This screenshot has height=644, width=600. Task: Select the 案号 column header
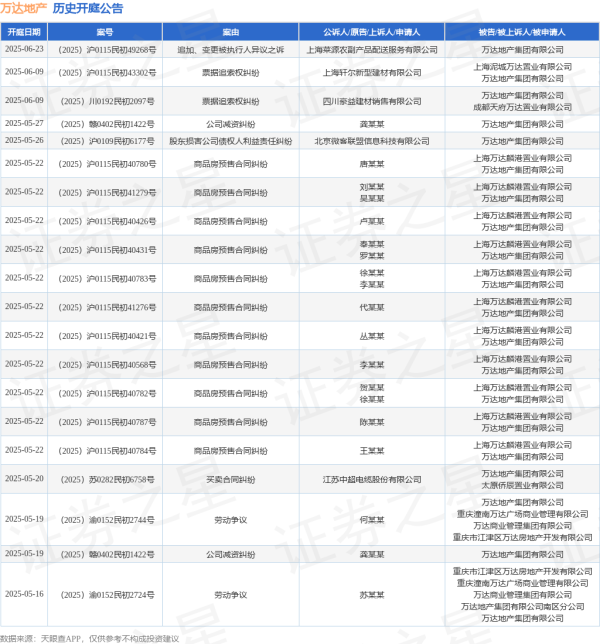pos(105,32)
